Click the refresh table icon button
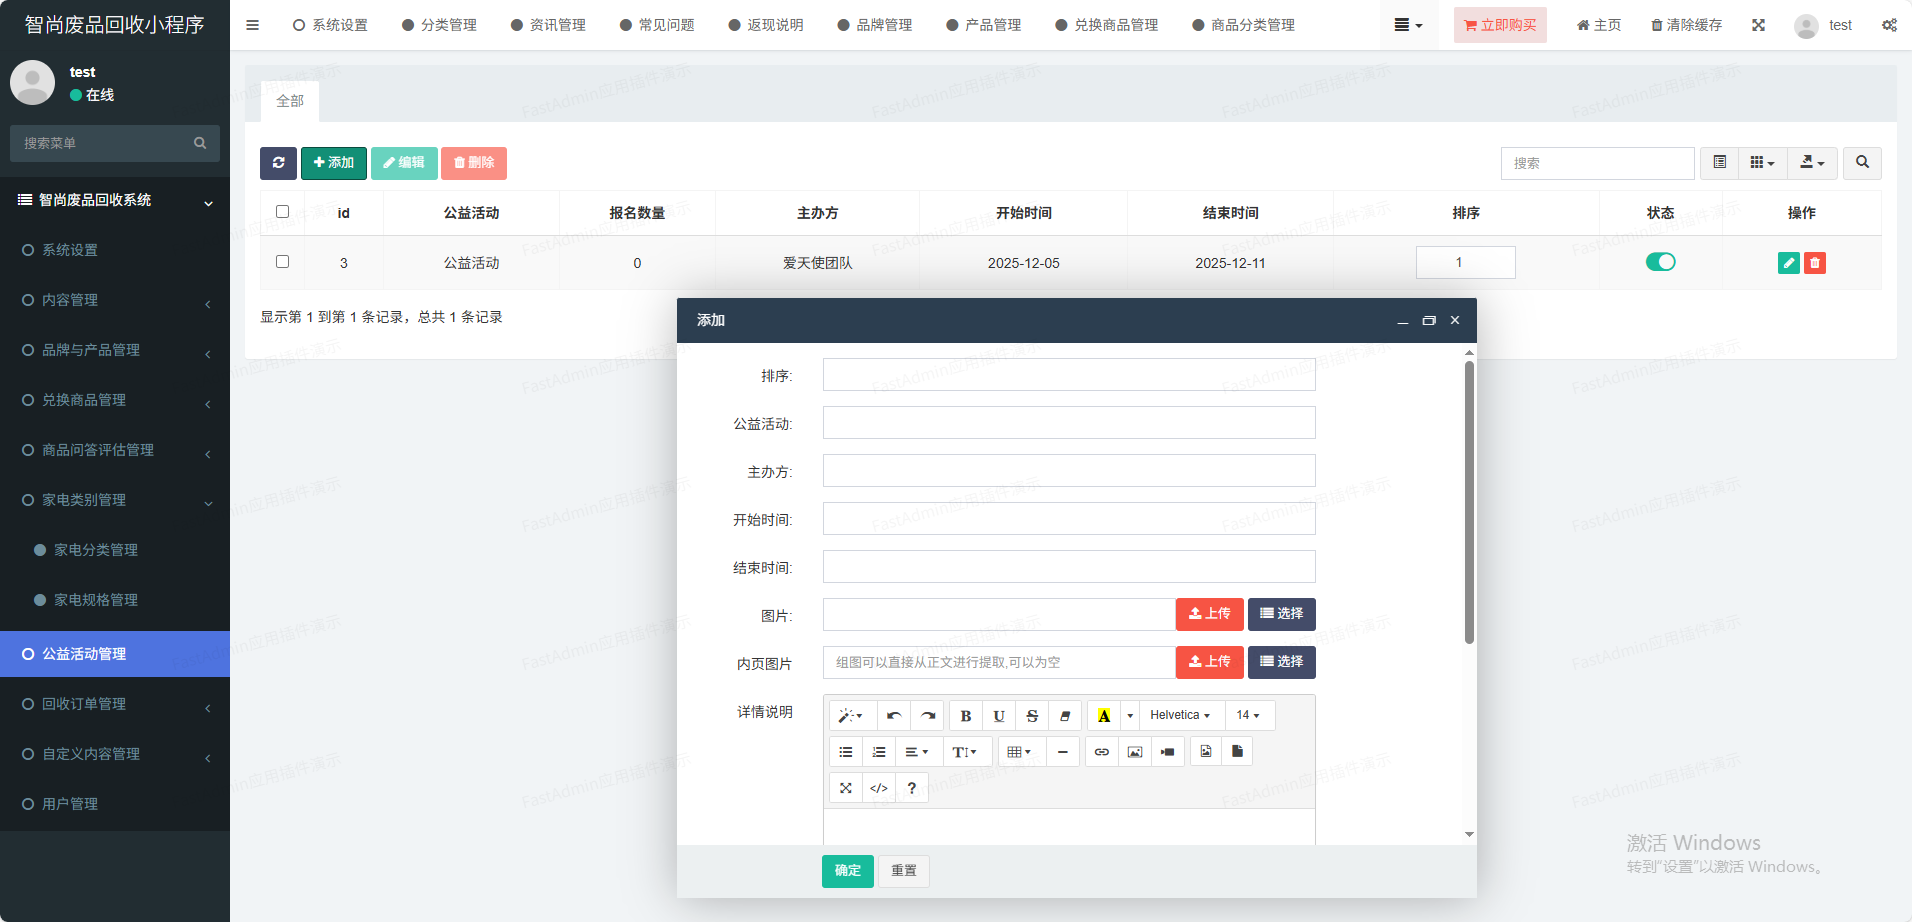This screenshot has height=922, width=1912. coord(278,163)
